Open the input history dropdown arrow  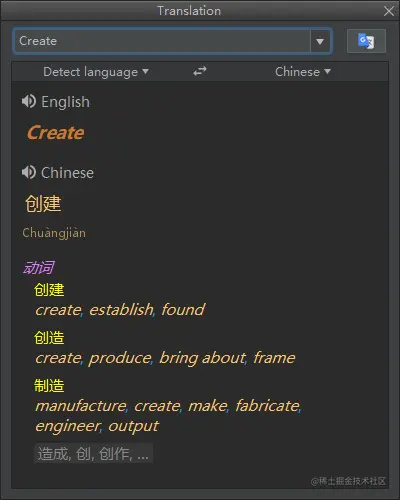[x=320, y=41]
